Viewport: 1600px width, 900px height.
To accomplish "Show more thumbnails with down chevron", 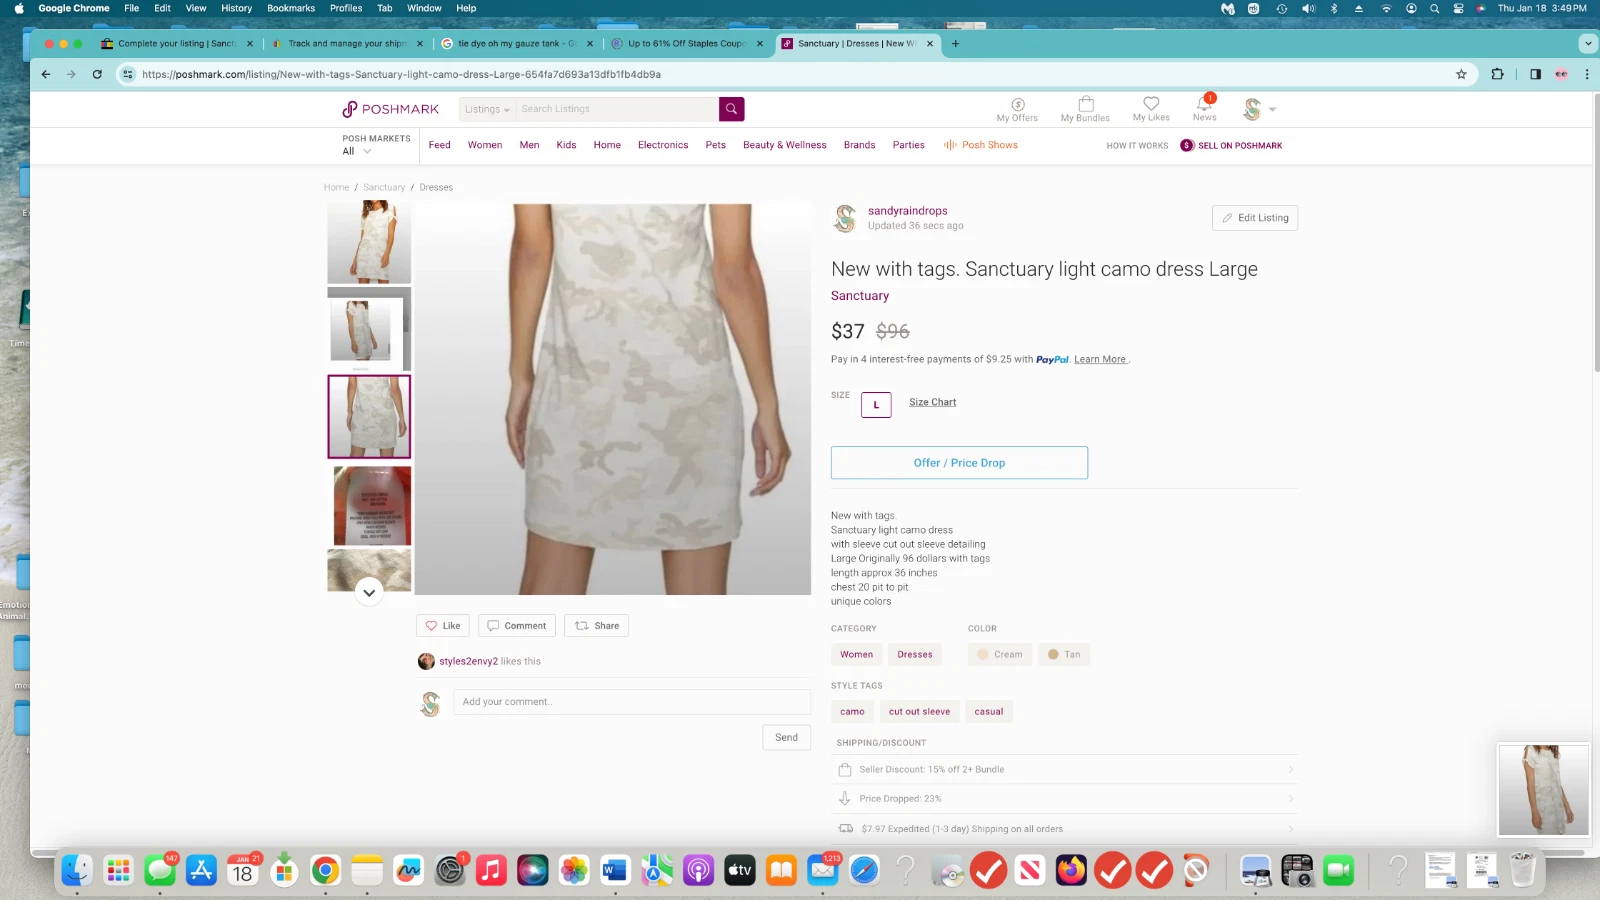I will 369,593.
